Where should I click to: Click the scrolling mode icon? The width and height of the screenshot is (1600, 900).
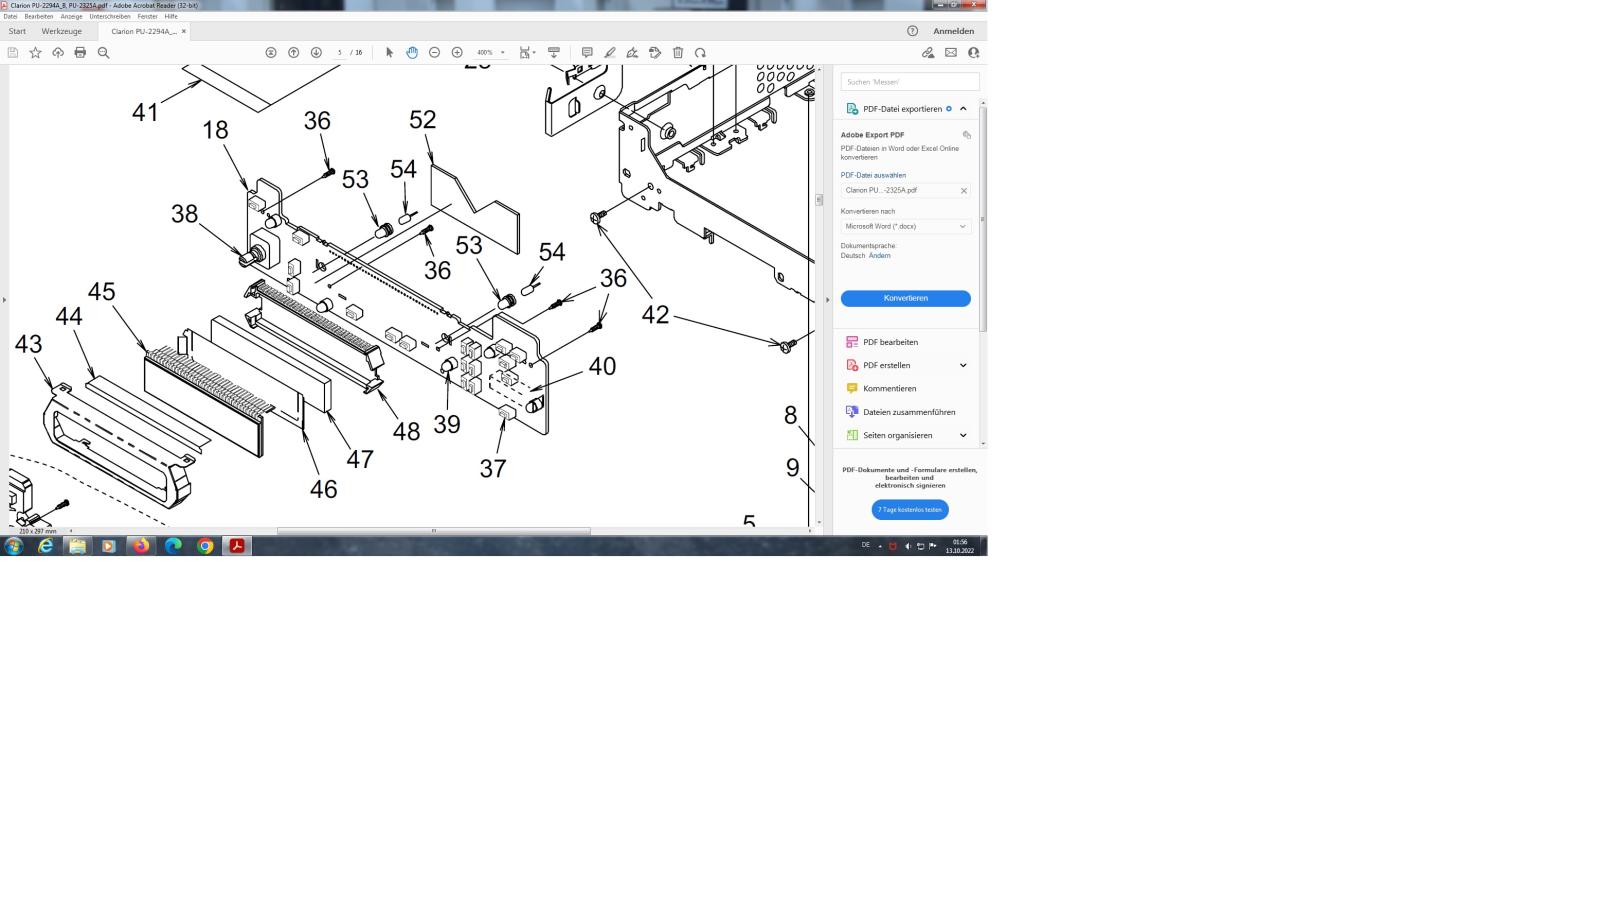(554, 52)
